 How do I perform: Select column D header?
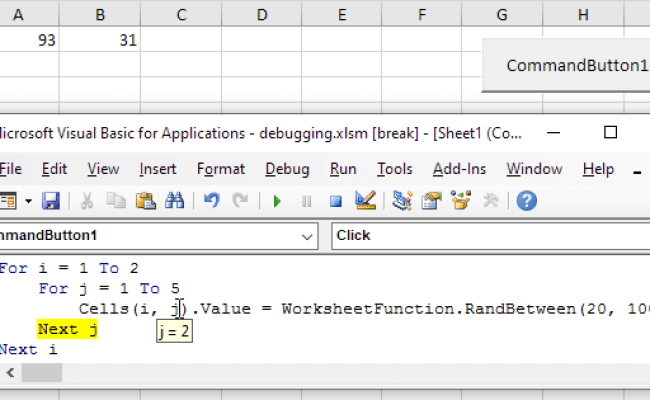tap(262, 15)
